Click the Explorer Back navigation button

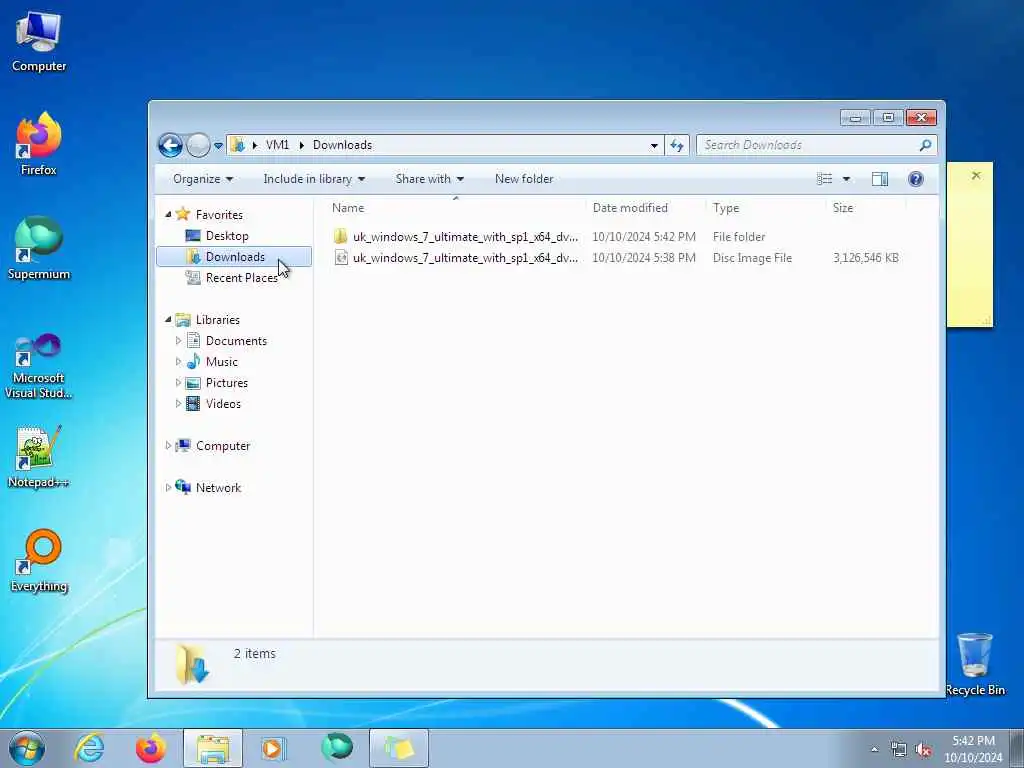coord(170,145)
